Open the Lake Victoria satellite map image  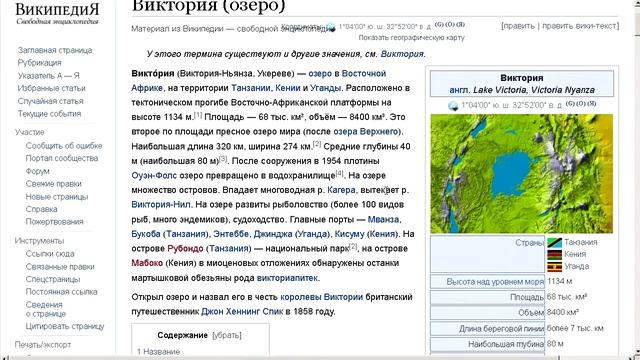(522, 173)
